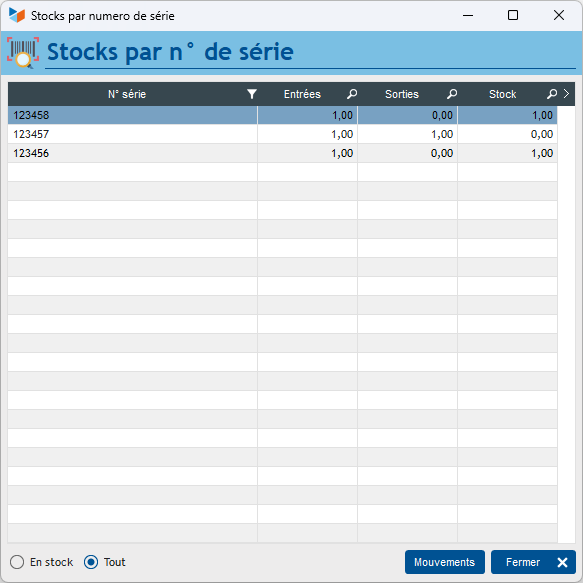Select serial number row 123457
The image size is (583, 583).
pos(283,134)
